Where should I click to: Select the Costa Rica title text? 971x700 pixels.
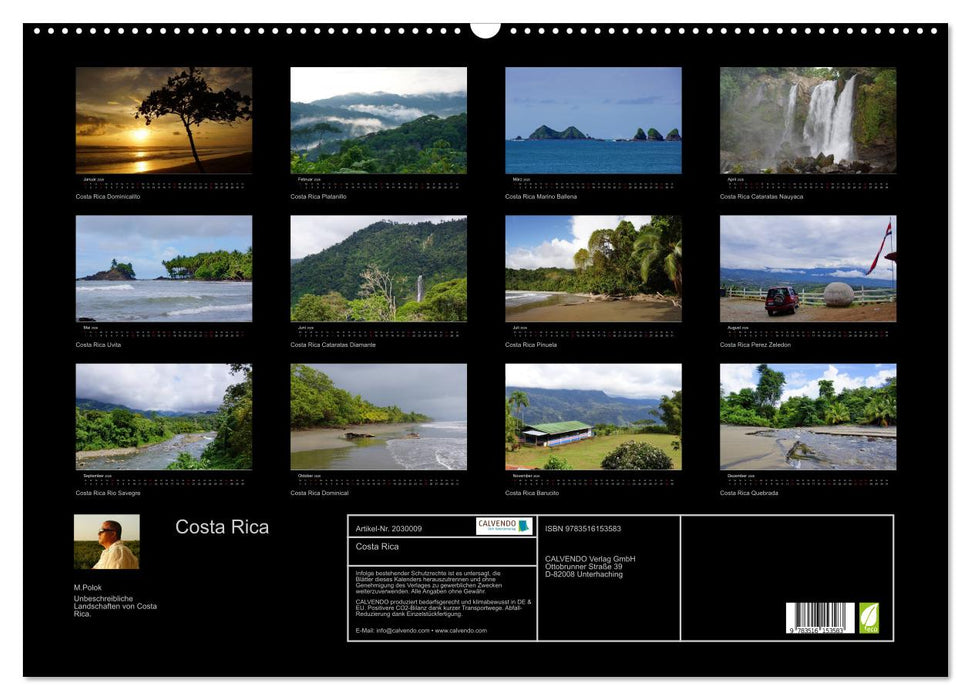tap(221, 527)
